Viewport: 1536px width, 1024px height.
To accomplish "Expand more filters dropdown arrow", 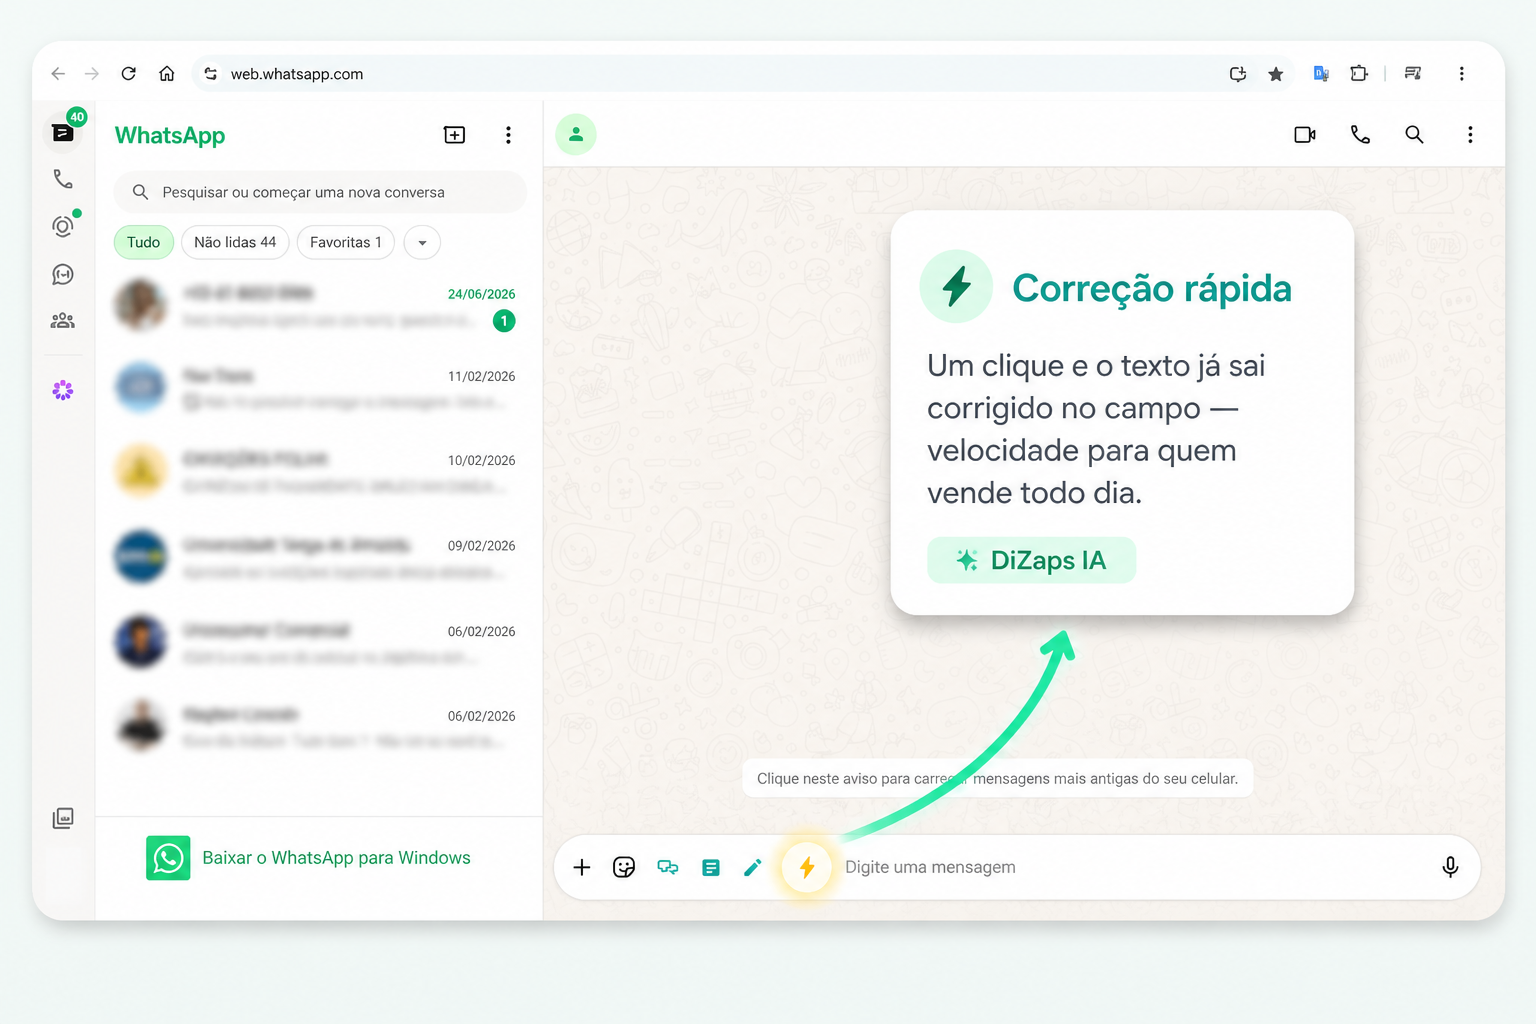I will [422, 242].
